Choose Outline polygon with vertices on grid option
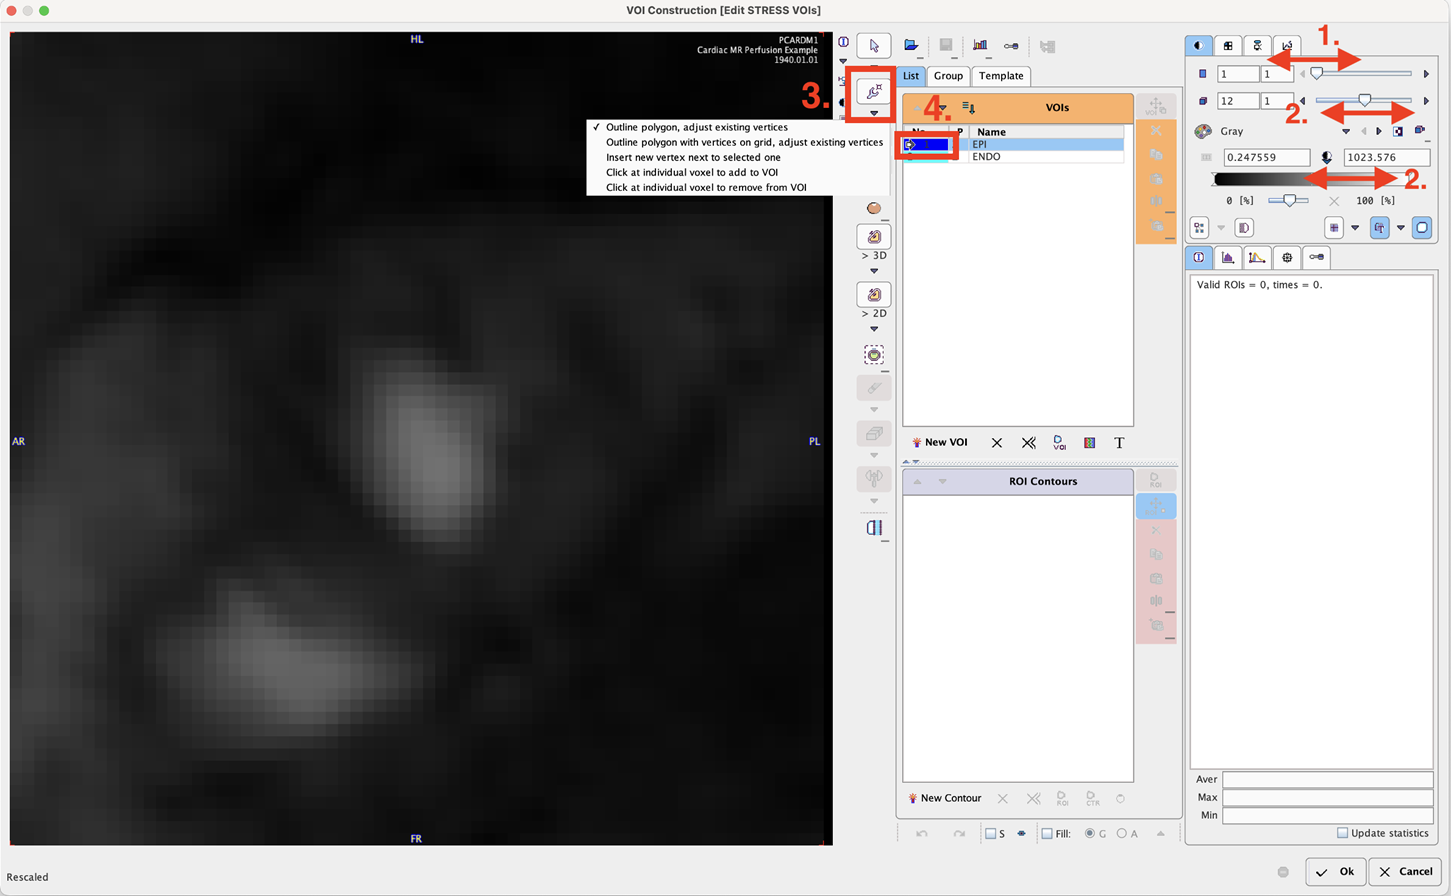This screenshot has width=1451, height=896. (744, 142)
